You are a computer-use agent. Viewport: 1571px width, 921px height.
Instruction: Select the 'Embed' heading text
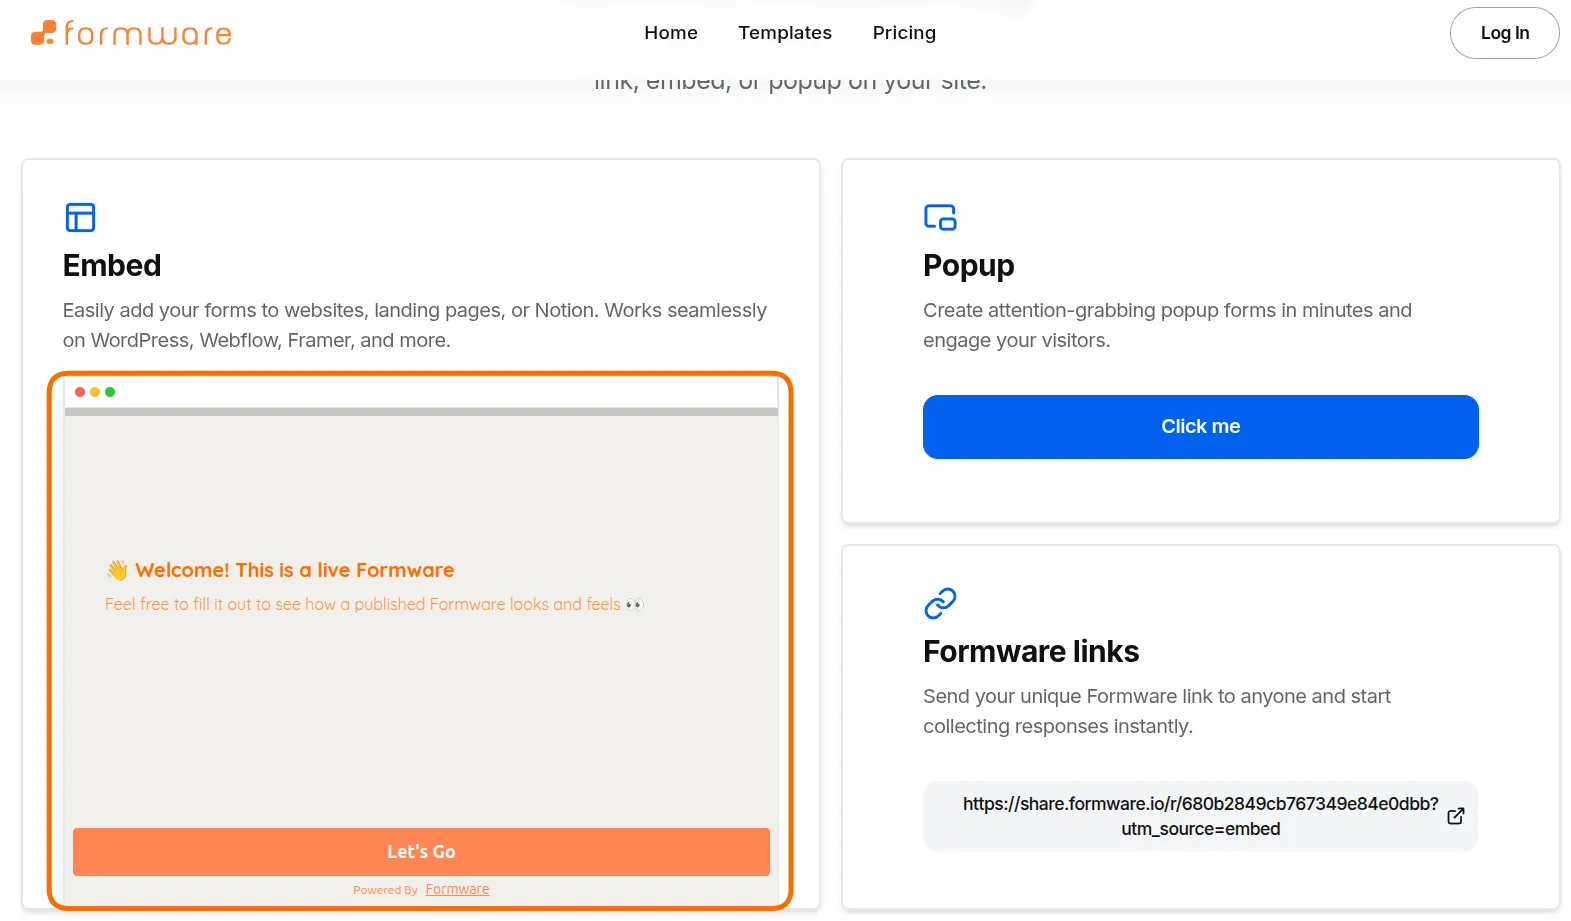coord(112,265)
